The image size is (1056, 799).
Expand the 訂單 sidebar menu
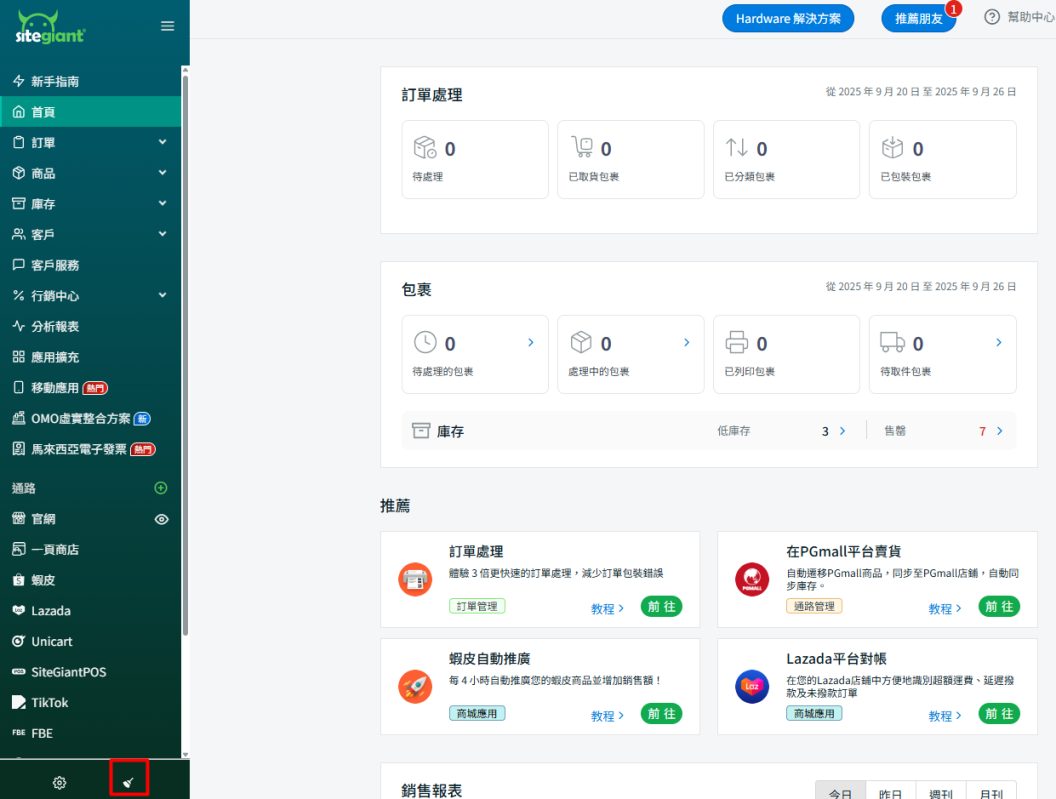162,143
